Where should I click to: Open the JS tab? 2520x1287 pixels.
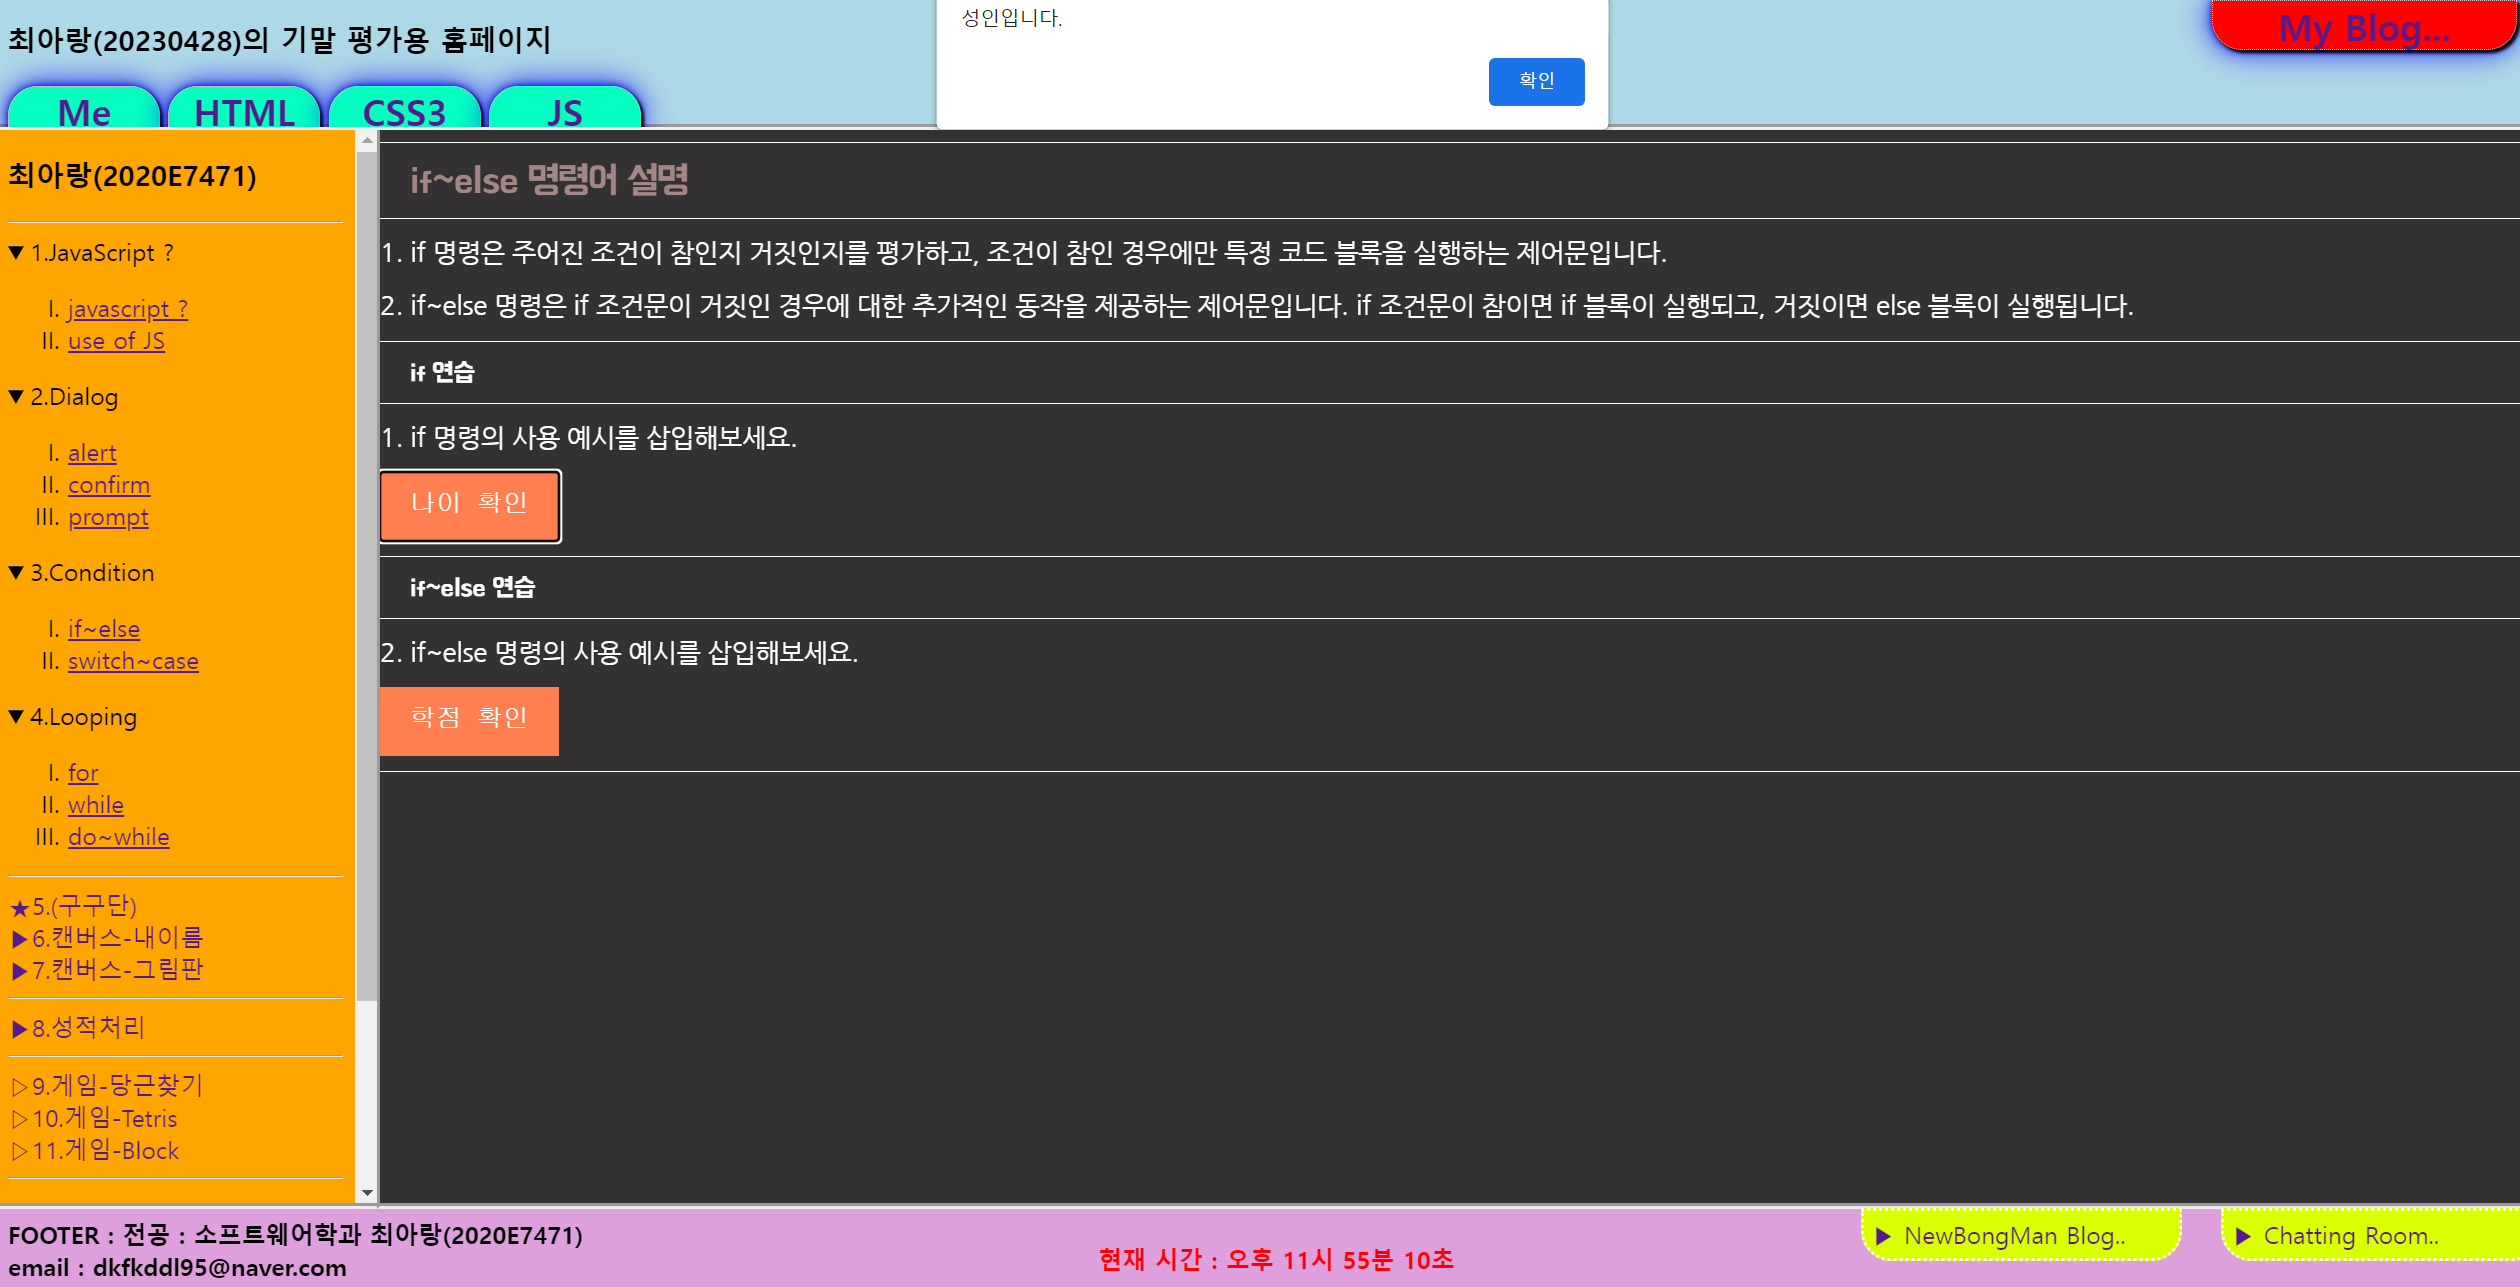(564, 110)
